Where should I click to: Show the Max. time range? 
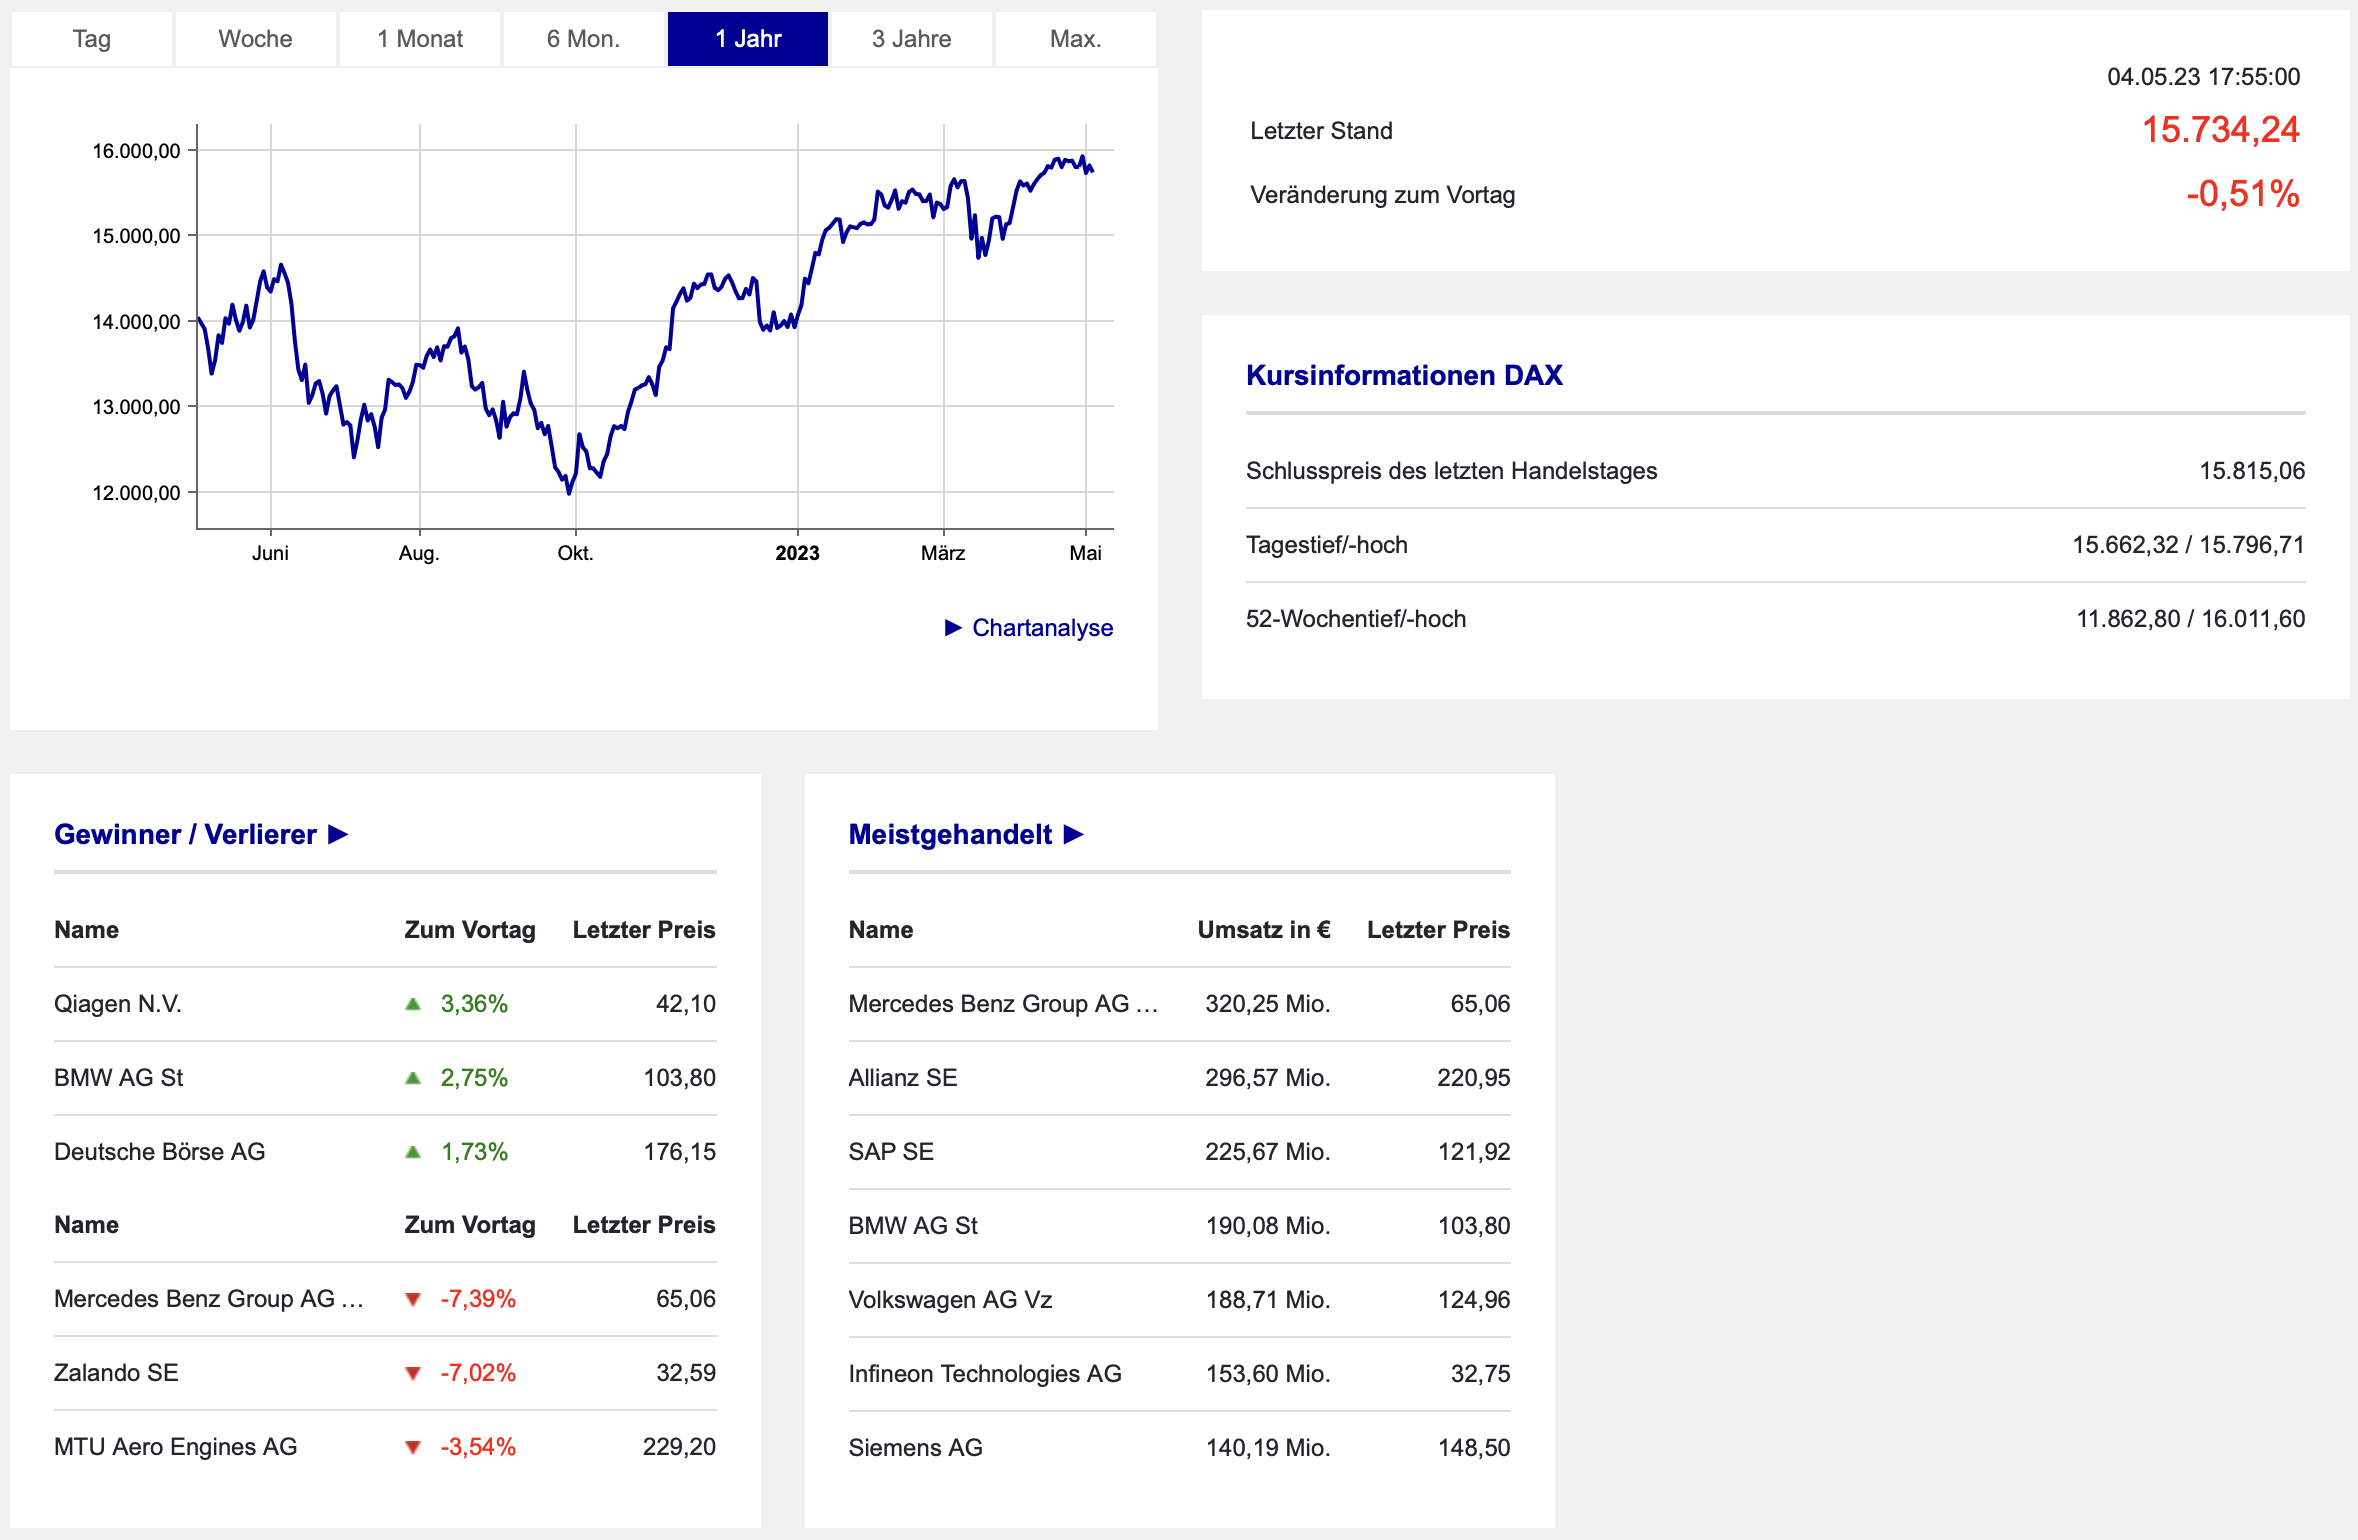1075,39
